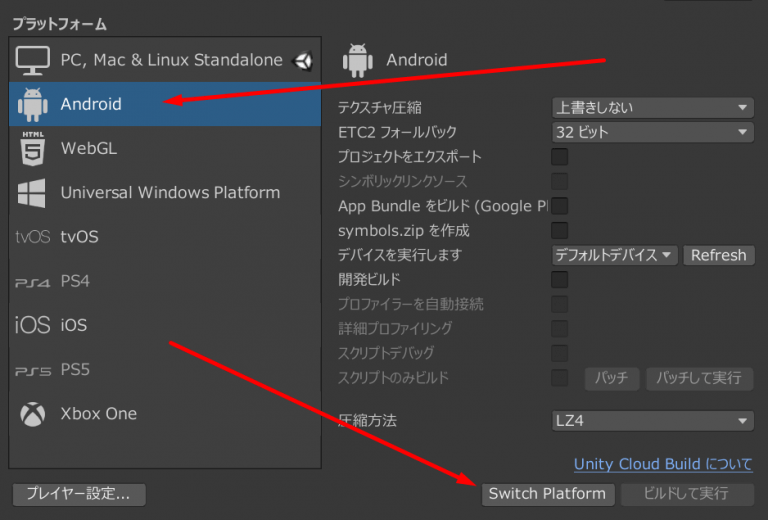Open ETC2 フォールバック 32 ビット dropdown

653,132
